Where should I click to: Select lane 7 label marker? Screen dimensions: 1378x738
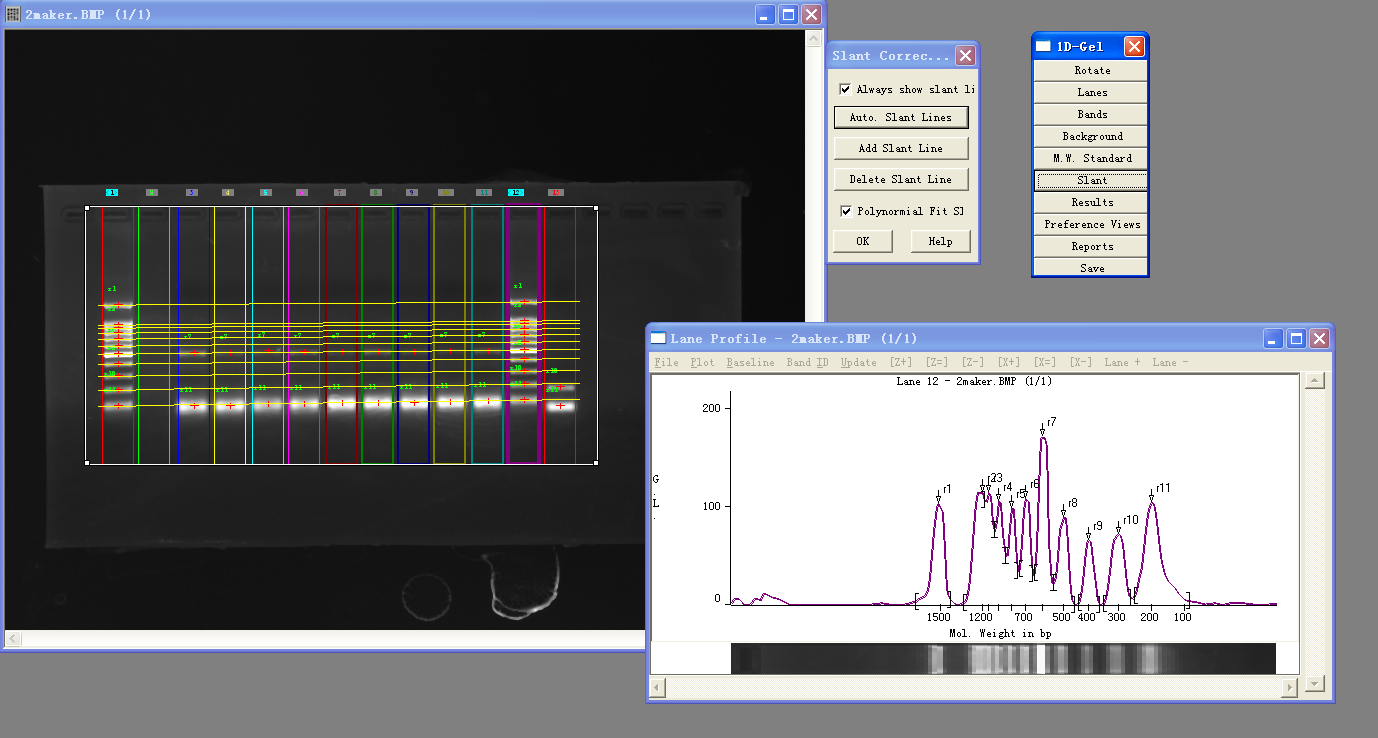[339, 192]
